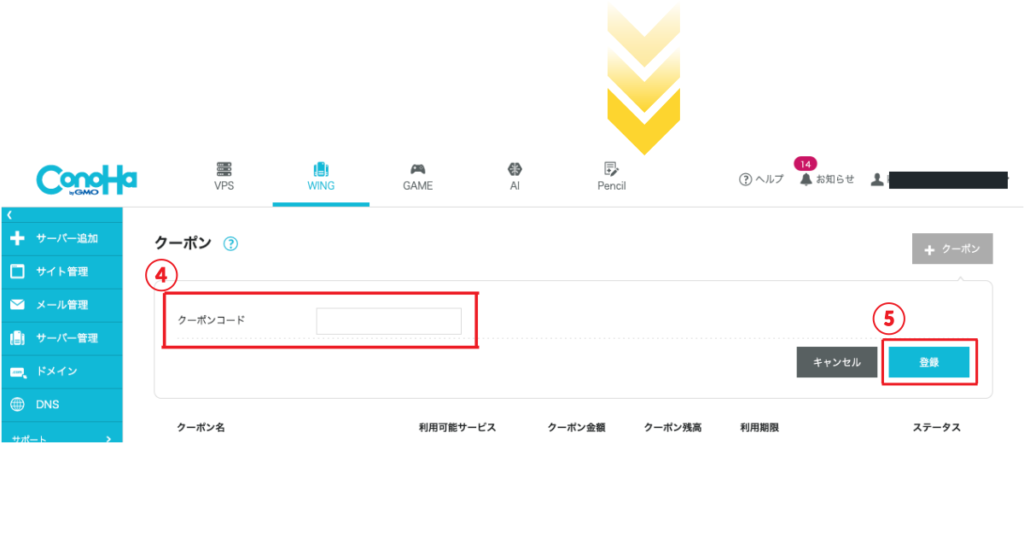The image size is (1024, 538).
Task: Click the クーポン名 column header
Action: coord(201,427)
